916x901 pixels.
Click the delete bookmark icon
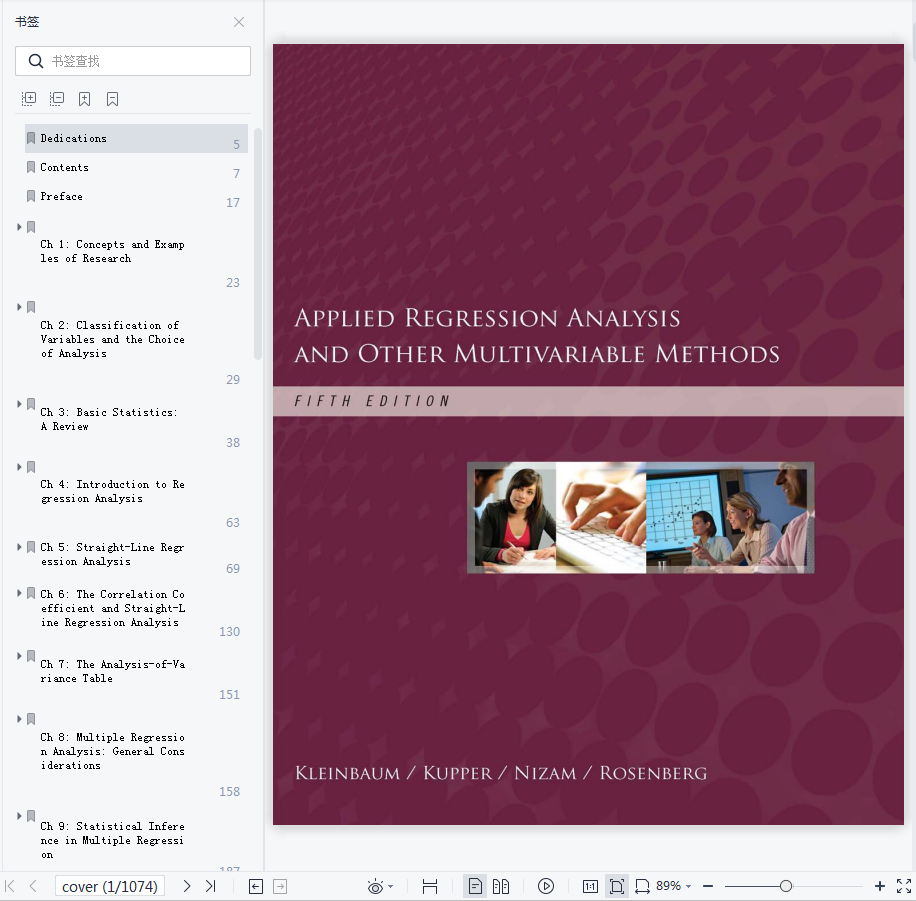[113, 99]
